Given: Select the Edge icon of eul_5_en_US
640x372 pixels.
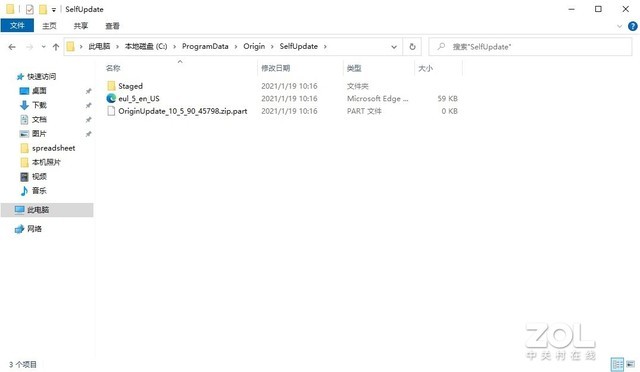Looking at the screenshot, I should pyautogui.click(x=111, y=98).
